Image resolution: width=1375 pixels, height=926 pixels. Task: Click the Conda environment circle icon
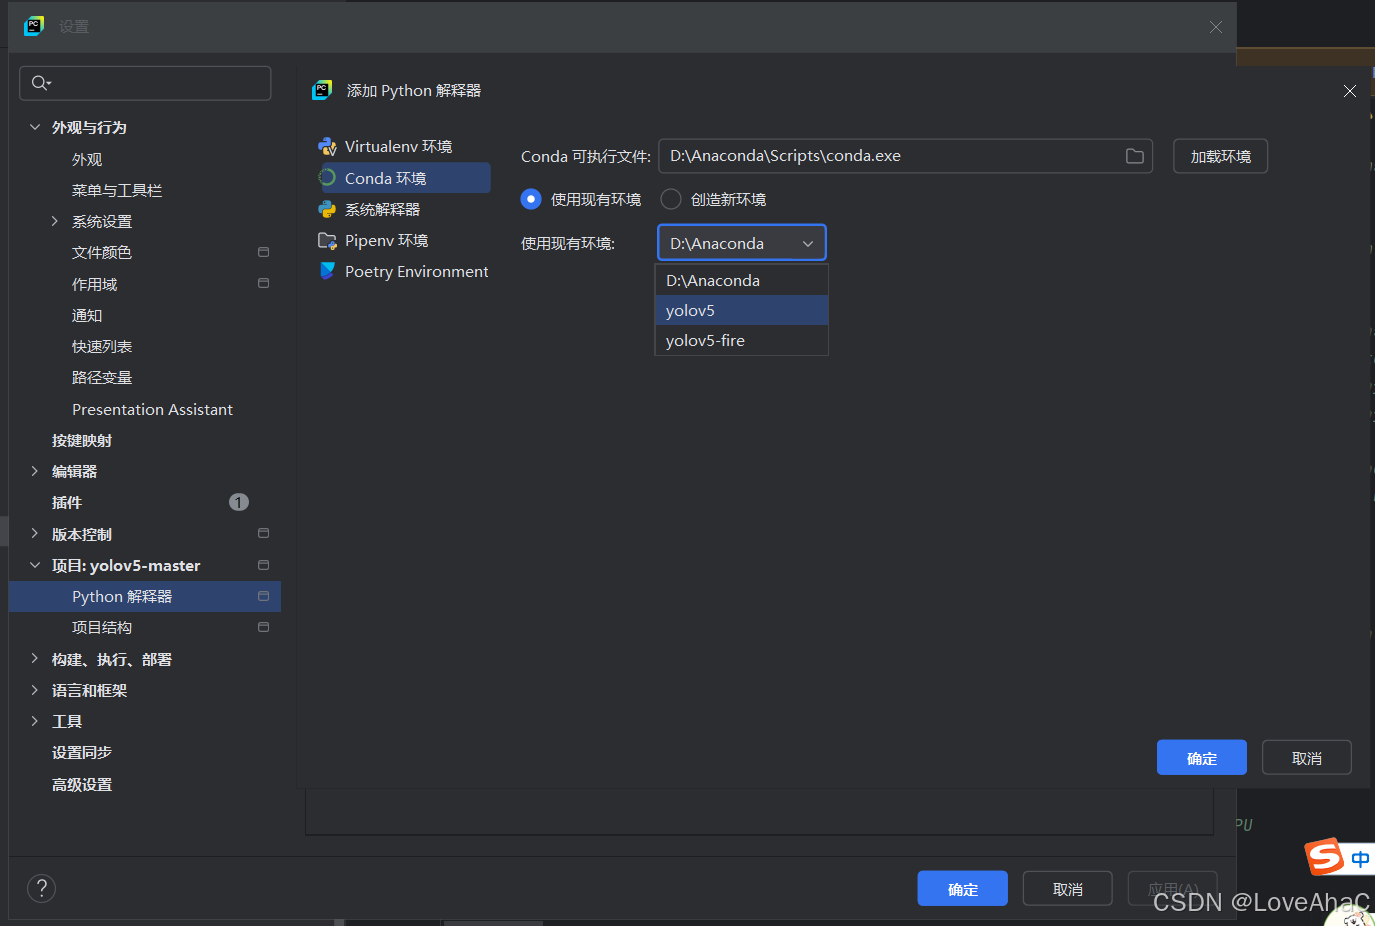click(x=327, y=178)
